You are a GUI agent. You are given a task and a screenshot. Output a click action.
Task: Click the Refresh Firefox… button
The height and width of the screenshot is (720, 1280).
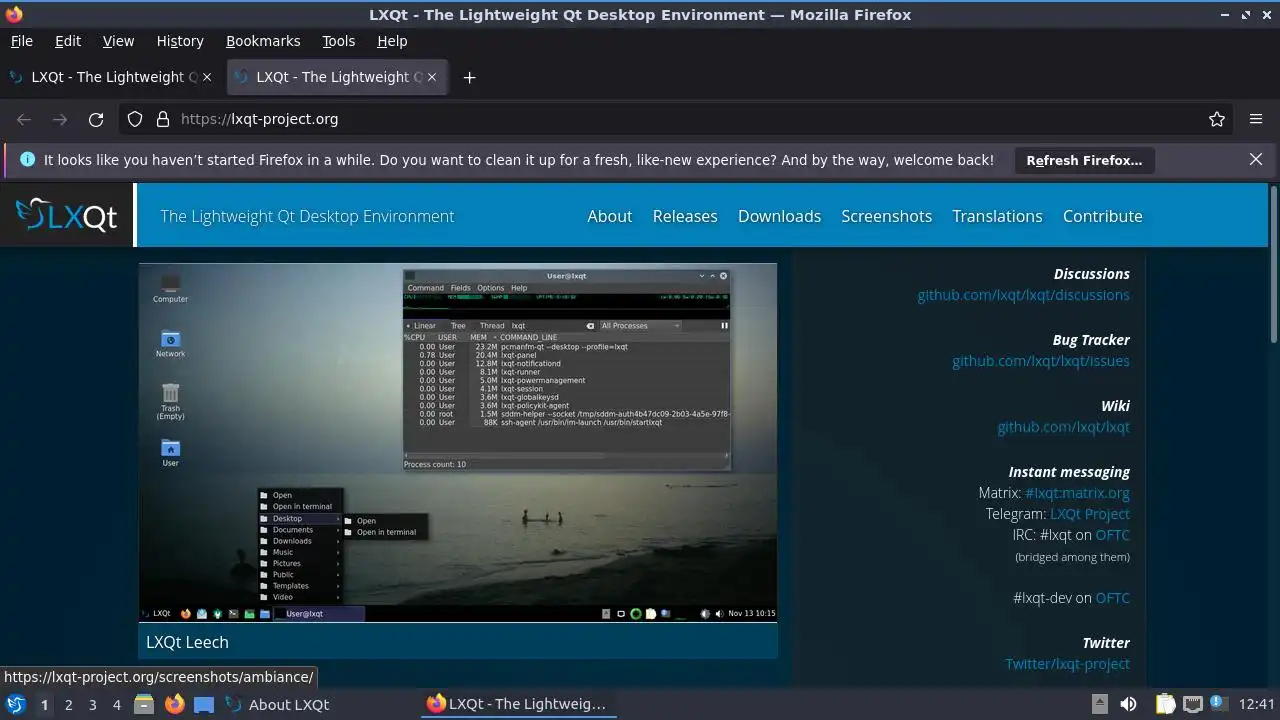tap(1084, 160)
